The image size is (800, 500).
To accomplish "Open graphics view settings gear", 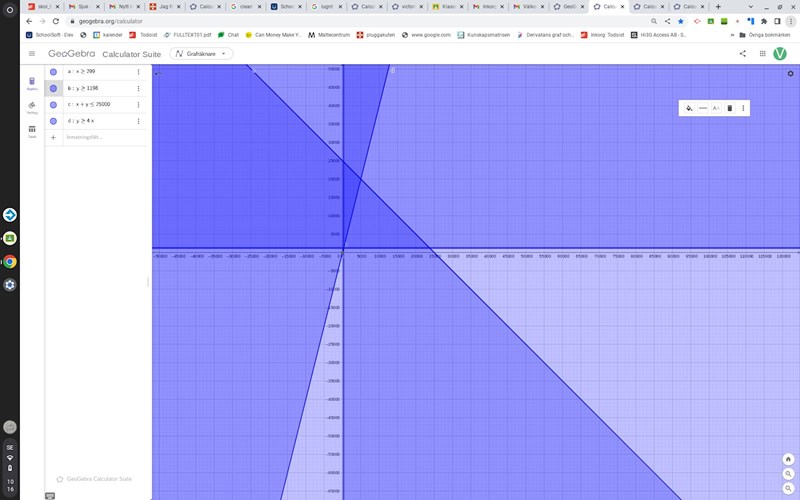I will coord(790,73).
